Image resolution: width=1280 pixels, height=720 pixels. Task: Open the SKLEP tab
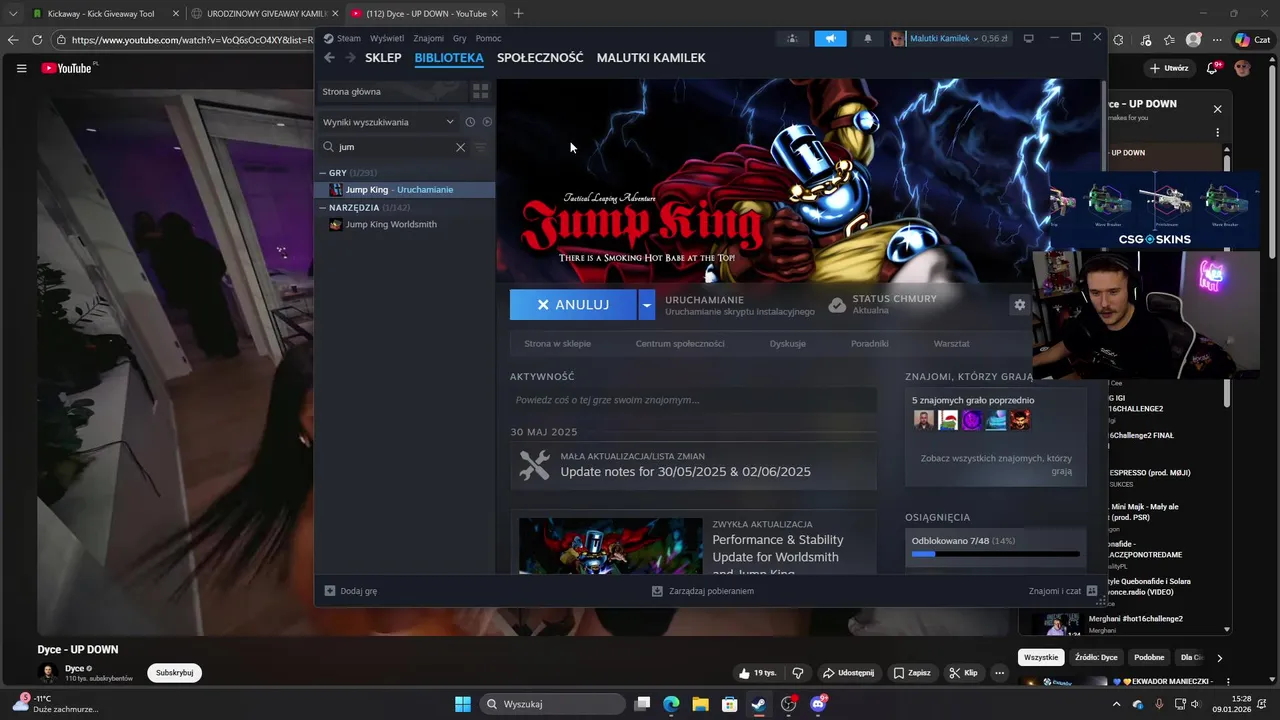[383, 58]
